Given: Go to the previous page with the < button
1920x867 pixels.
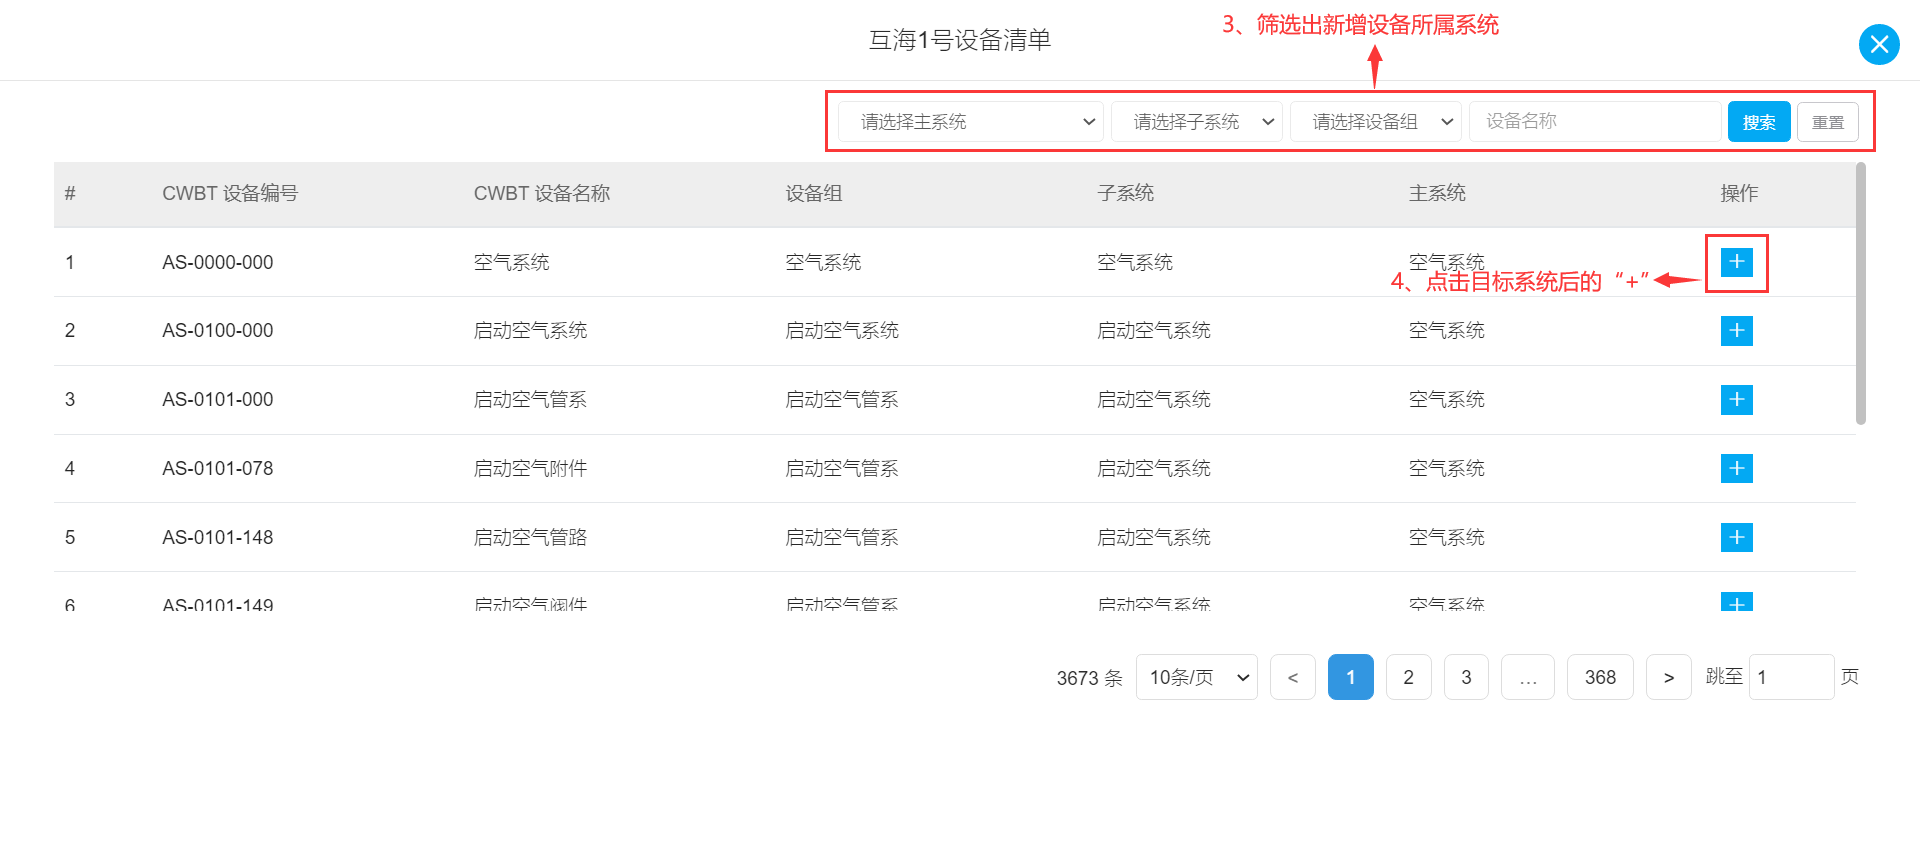Looking at the screenshot, I should [1293, 677].
